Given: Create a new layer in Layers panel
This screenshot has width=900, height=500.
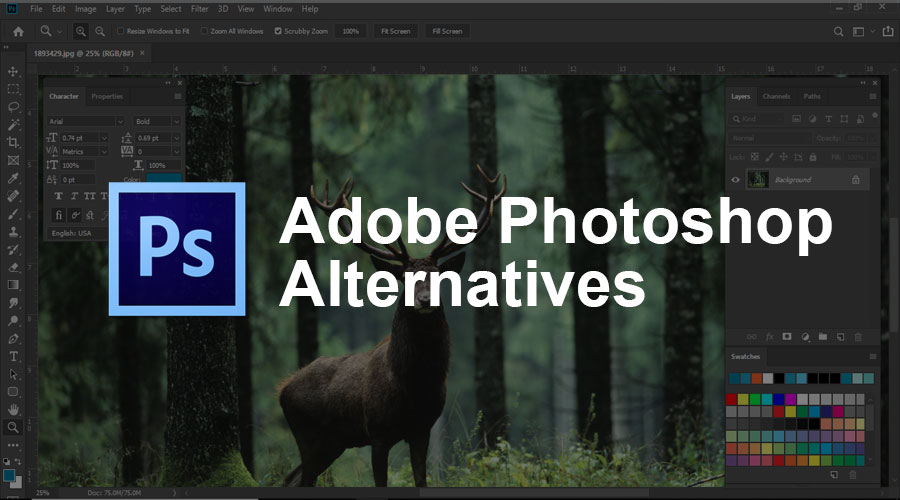Looking at the screenshot, I should (x=840, y=337).
